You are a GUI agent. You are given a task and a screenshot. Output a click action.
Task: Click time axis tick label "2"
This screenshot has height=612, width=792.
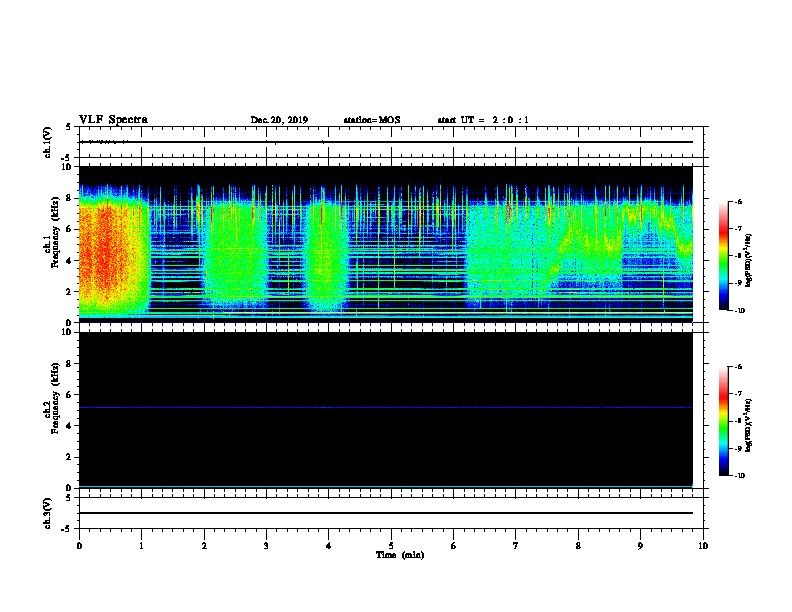pos(204,545)
